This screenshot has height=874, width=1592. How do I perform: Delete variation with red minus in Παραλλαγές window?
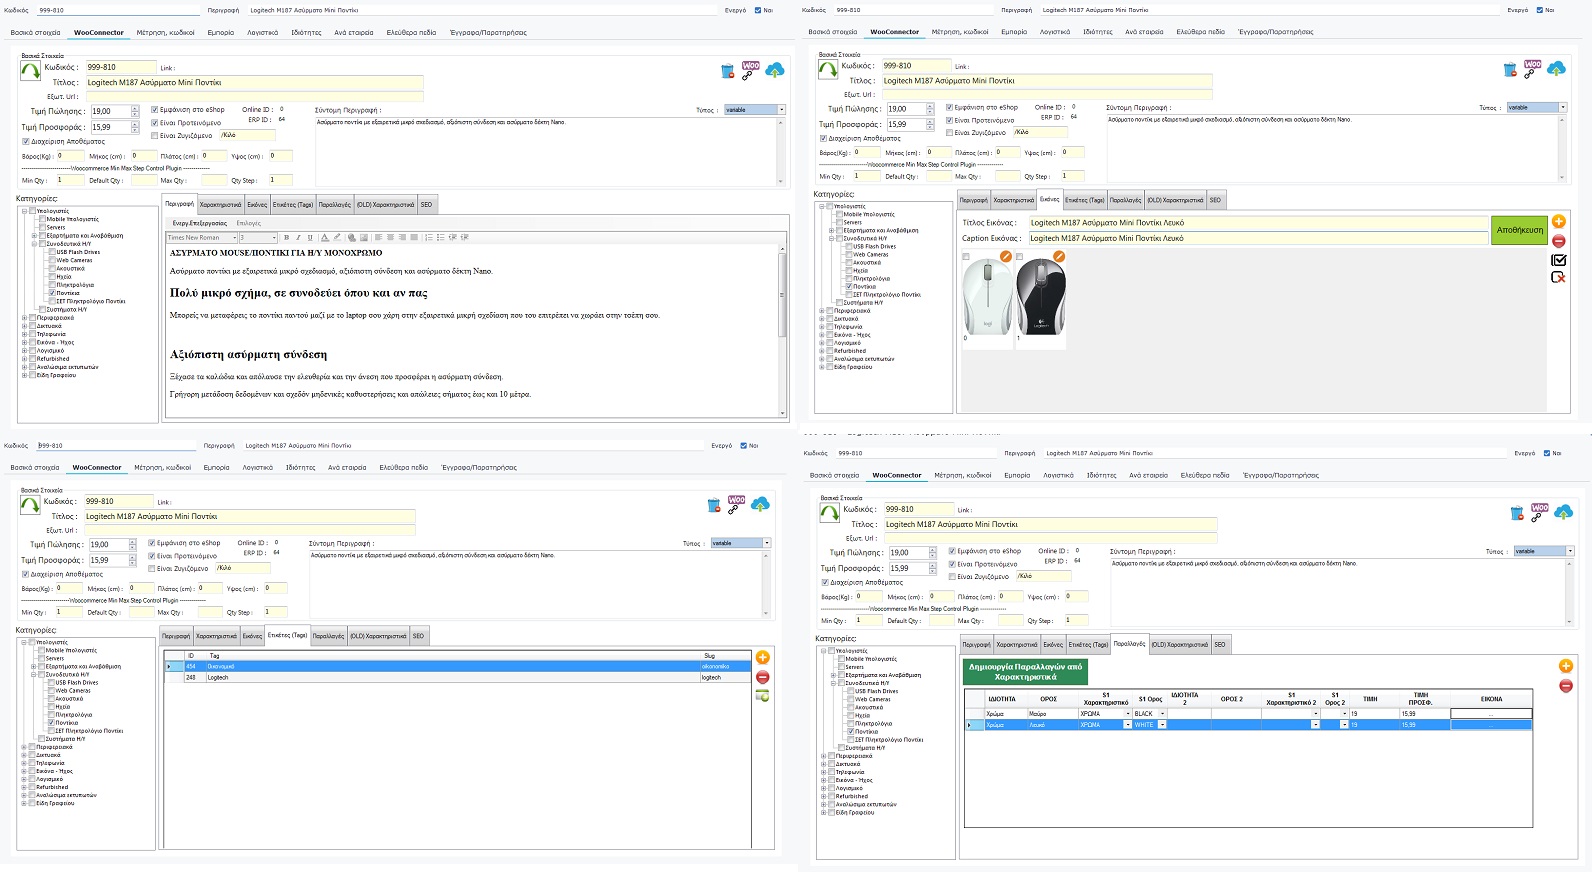click(1566, 686)
